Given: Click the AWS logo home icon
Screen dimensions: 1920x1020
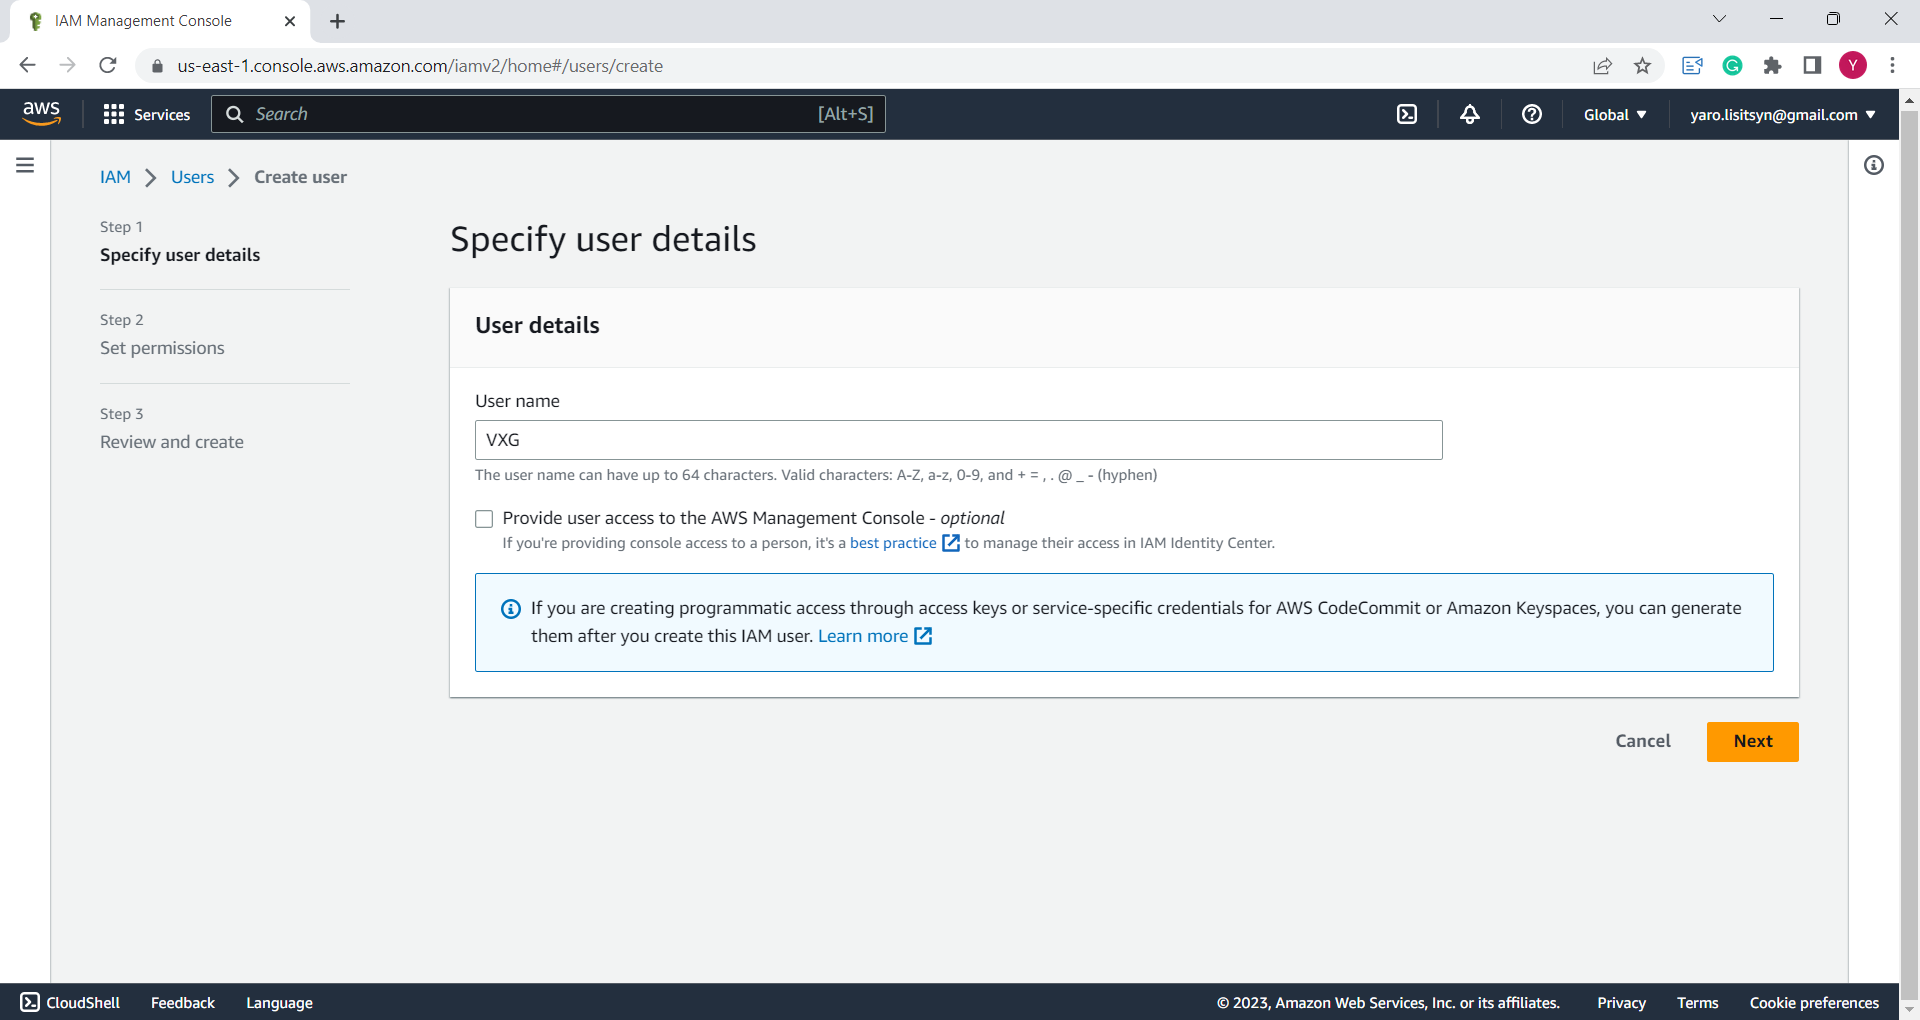Looking at the screenshot, I should (x=42, y=114).
